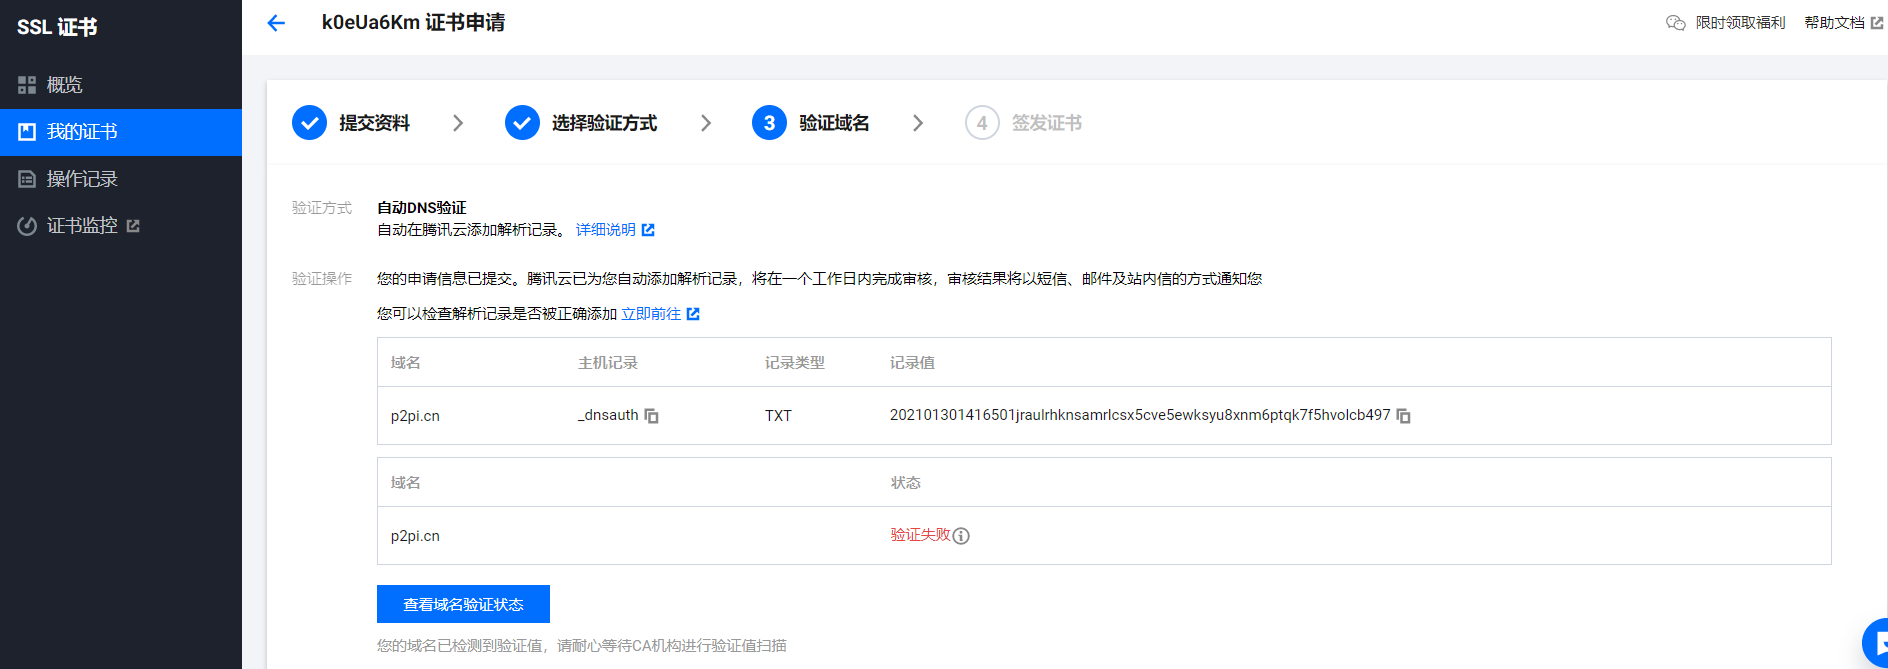Click the TXT record type cell
Image resolution: width=1888 pixels, height=669 pixels.
pyautogui.click(x=778, y=416)
